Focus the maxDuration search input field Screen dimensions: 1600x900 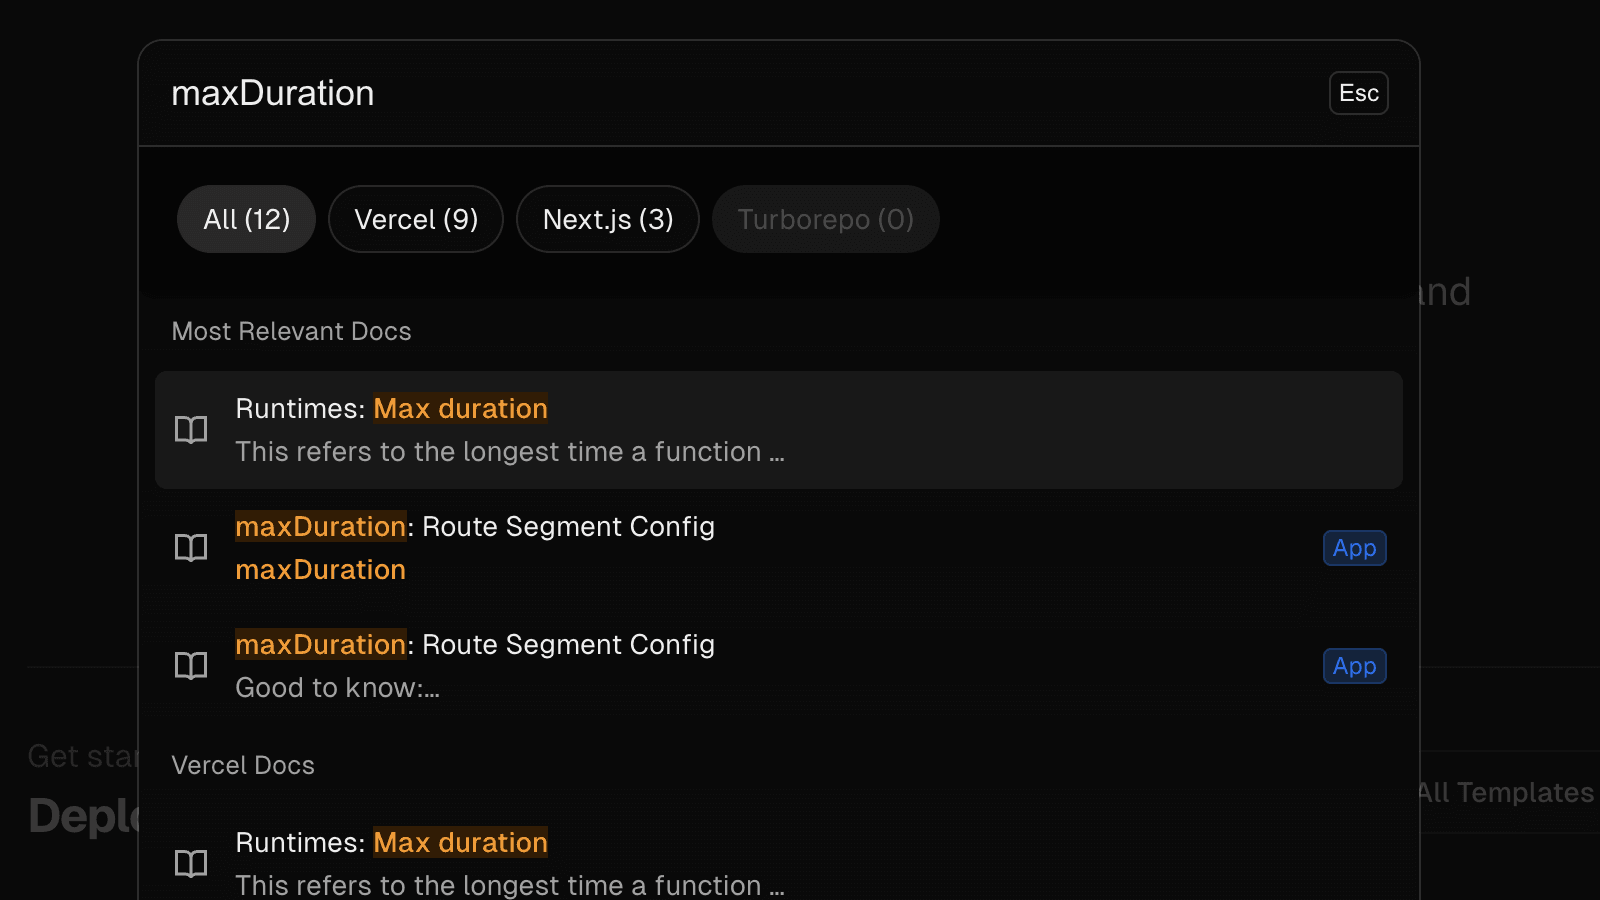[x=700, y=93]
